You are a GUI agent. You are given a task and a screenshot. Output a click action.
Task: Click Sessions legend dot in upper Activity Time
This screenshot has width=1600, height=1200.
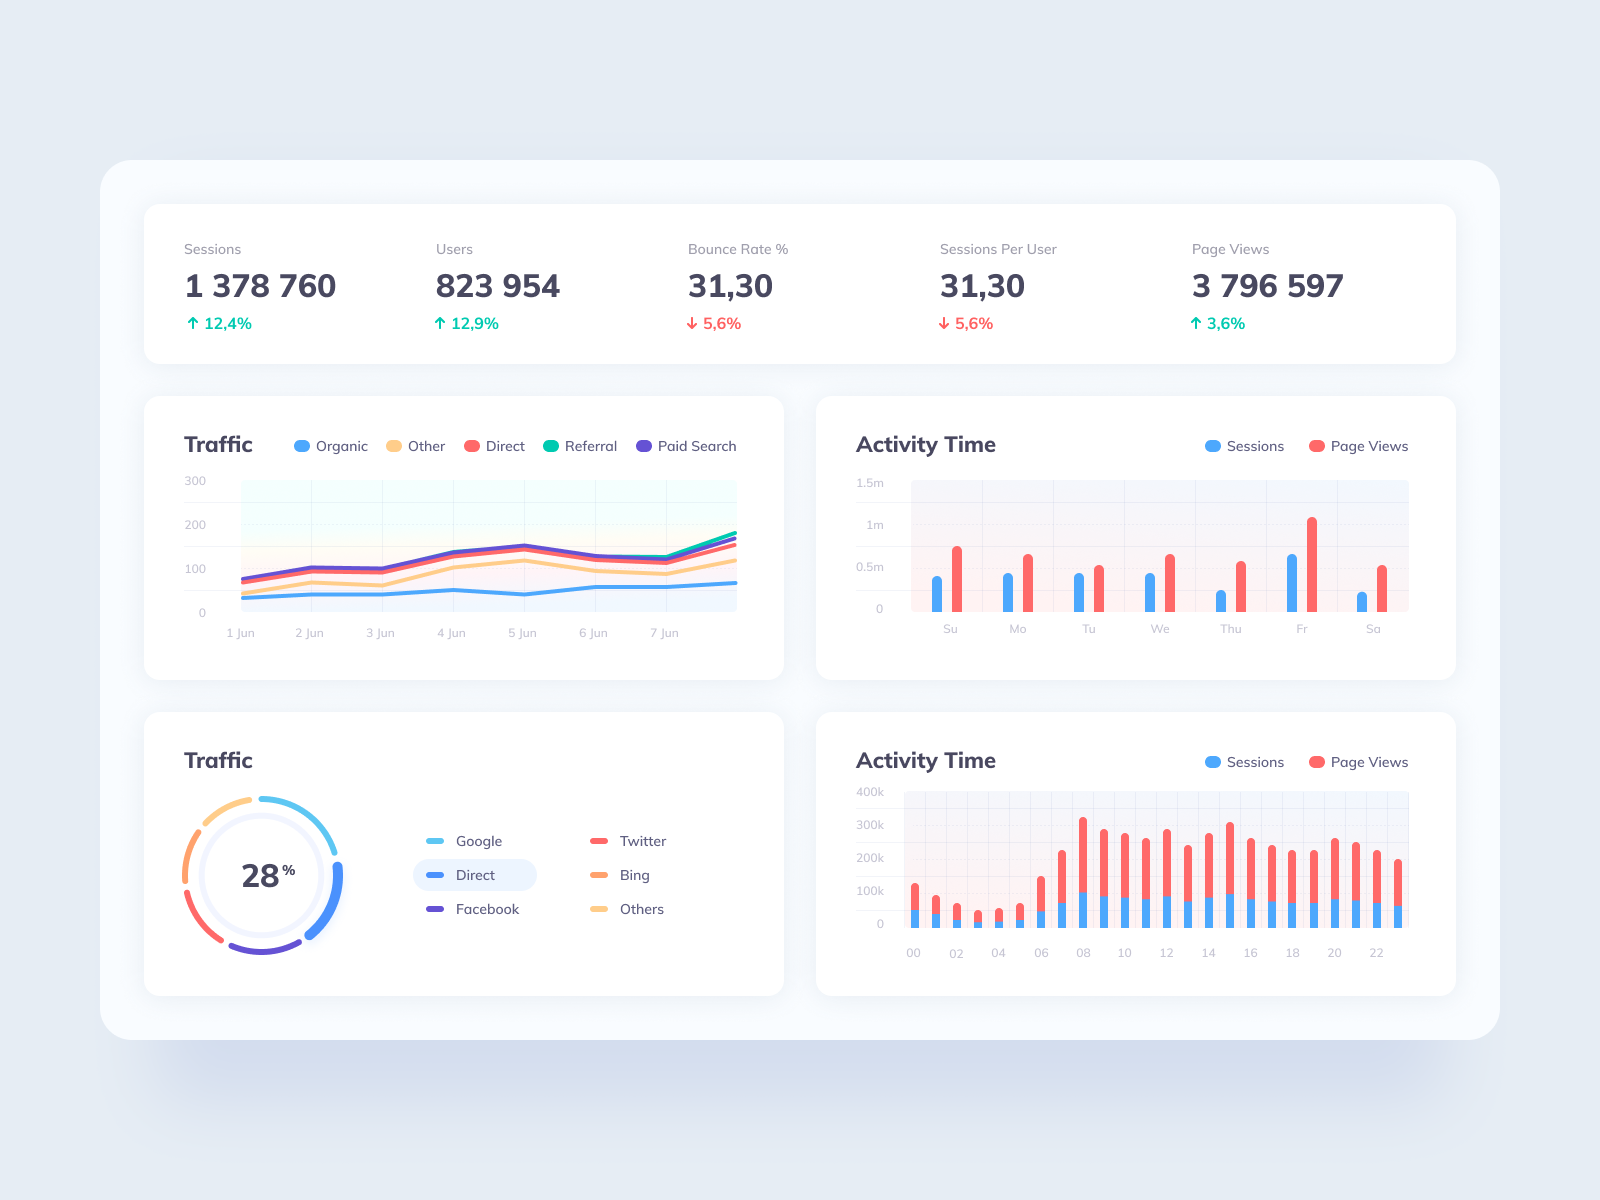[1213, 446]
